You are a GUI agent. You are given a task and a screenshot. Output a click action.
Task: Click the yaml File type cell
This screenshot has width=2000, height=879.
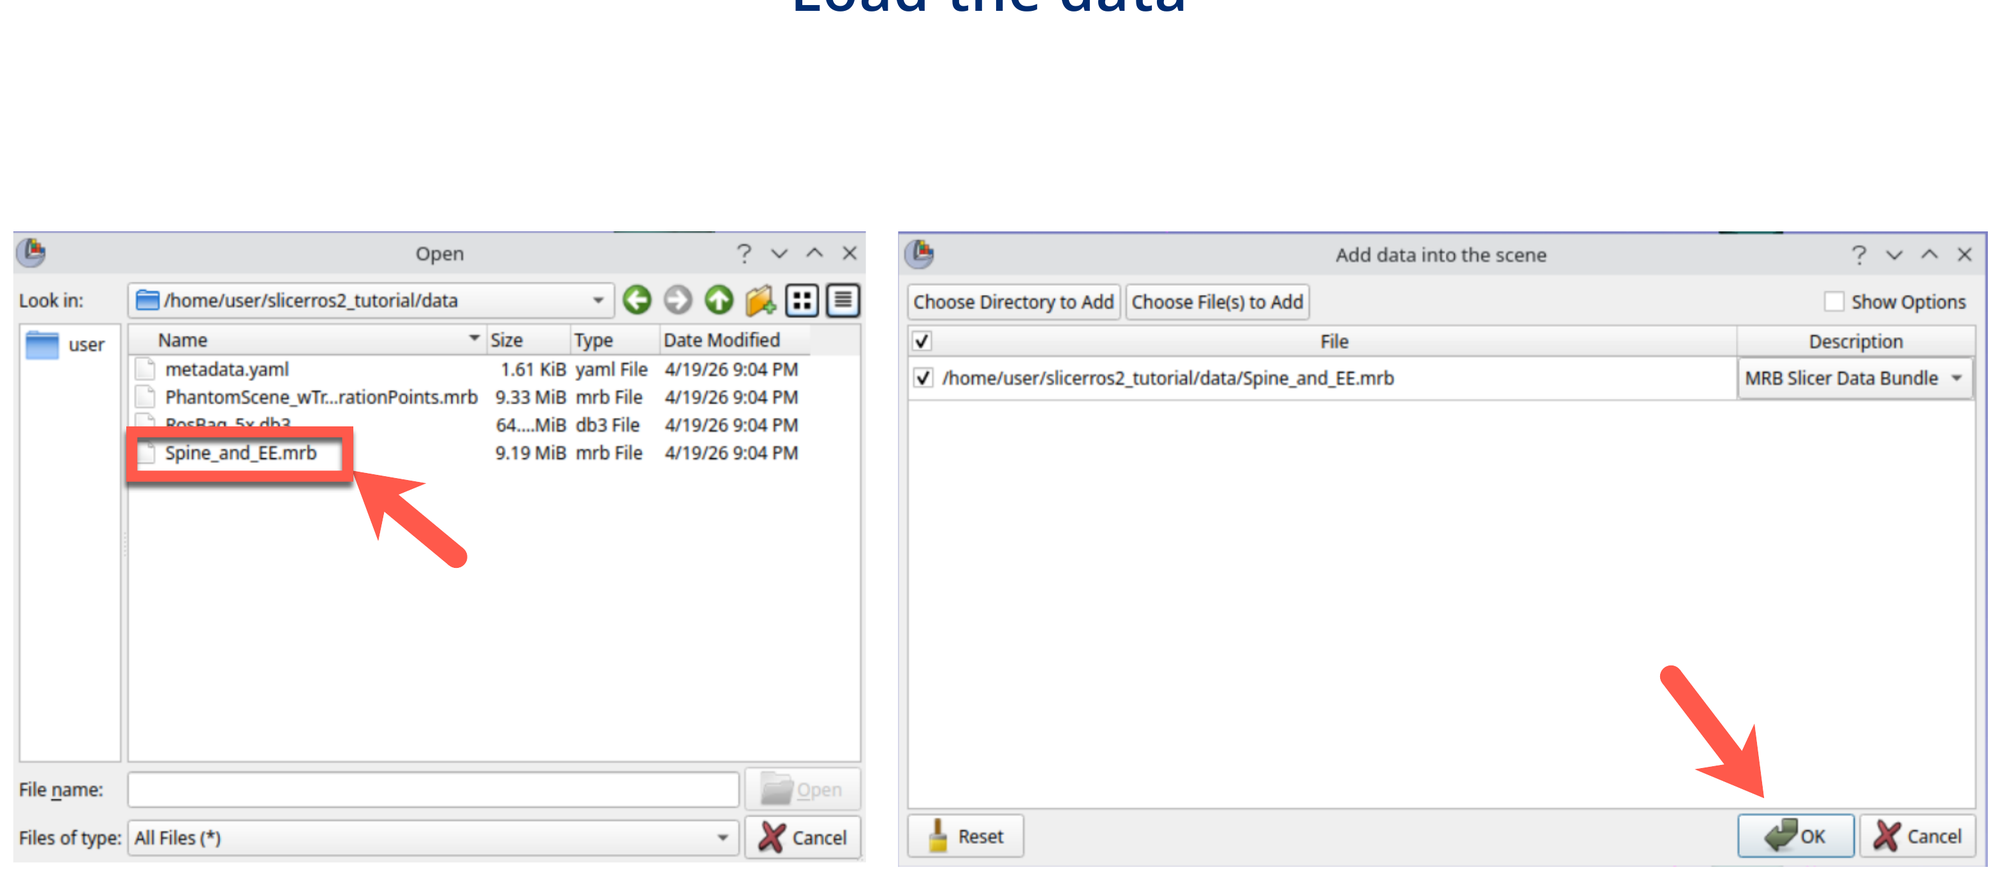611,369
